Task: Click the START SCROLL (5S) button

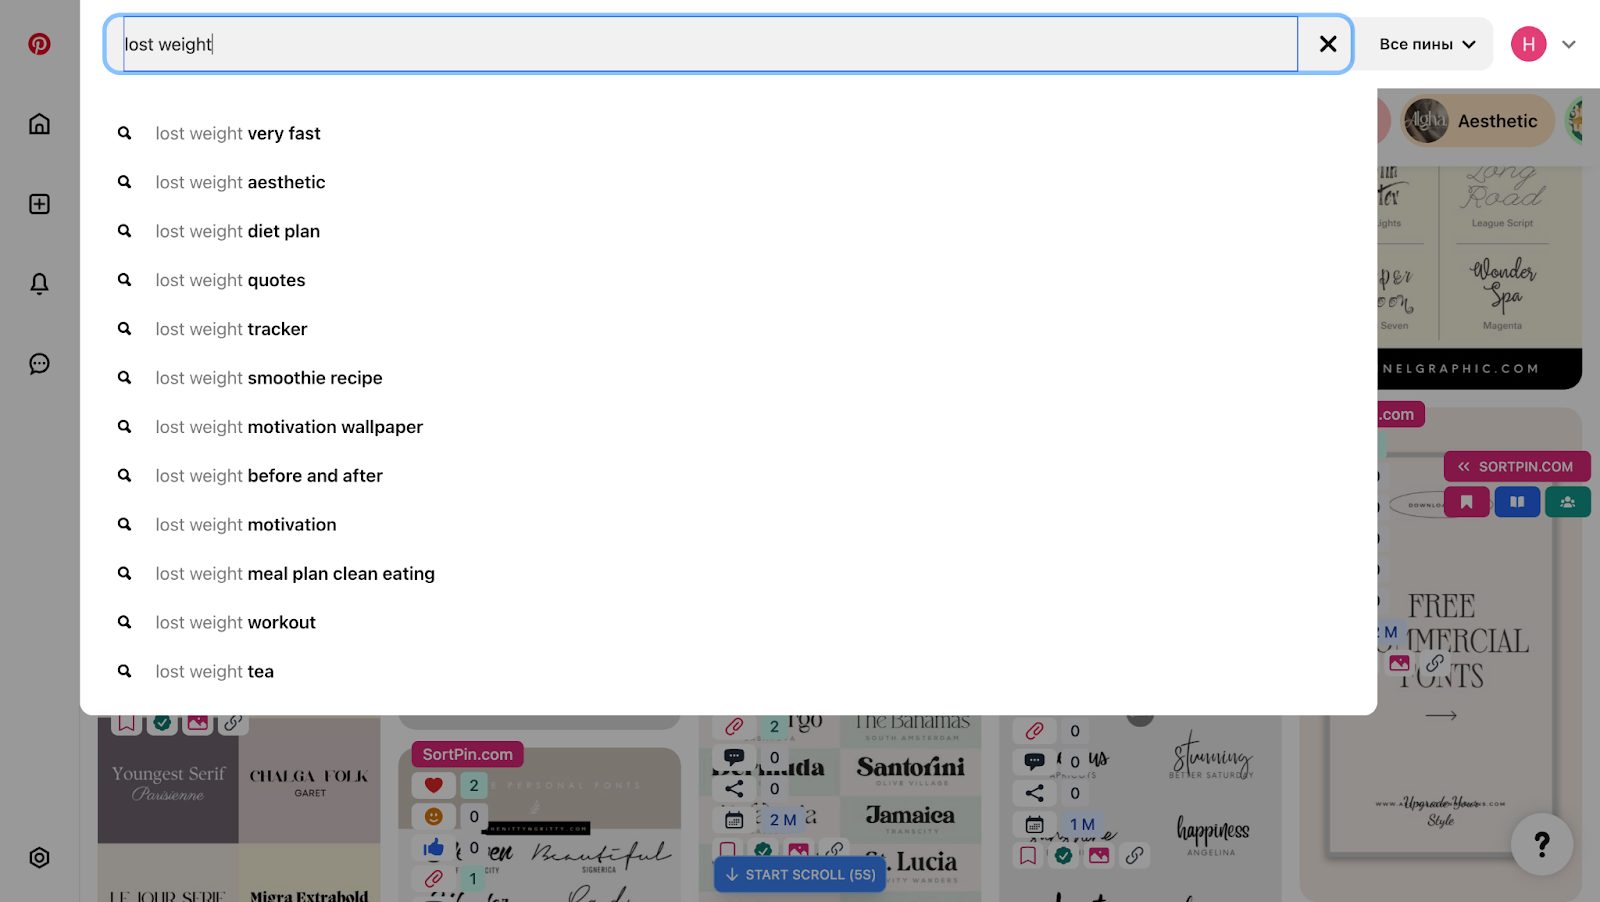Action: tap(800, 875)
